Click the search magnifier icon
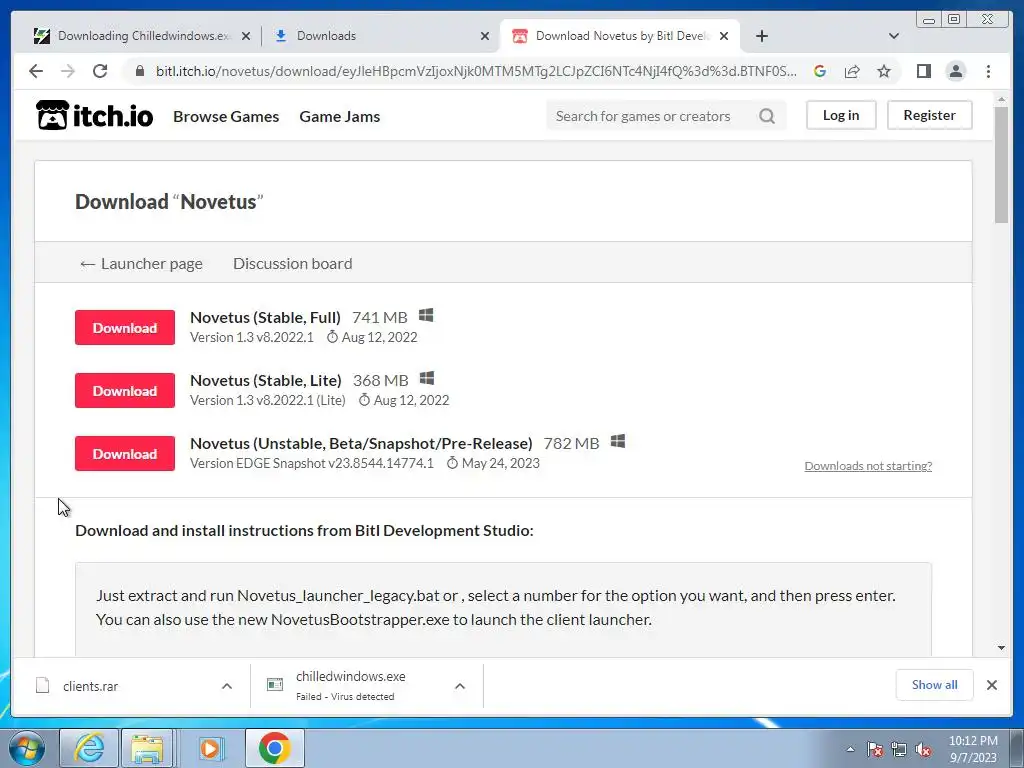This screenshot has height=768, width=1024. [x=767, y=116]
